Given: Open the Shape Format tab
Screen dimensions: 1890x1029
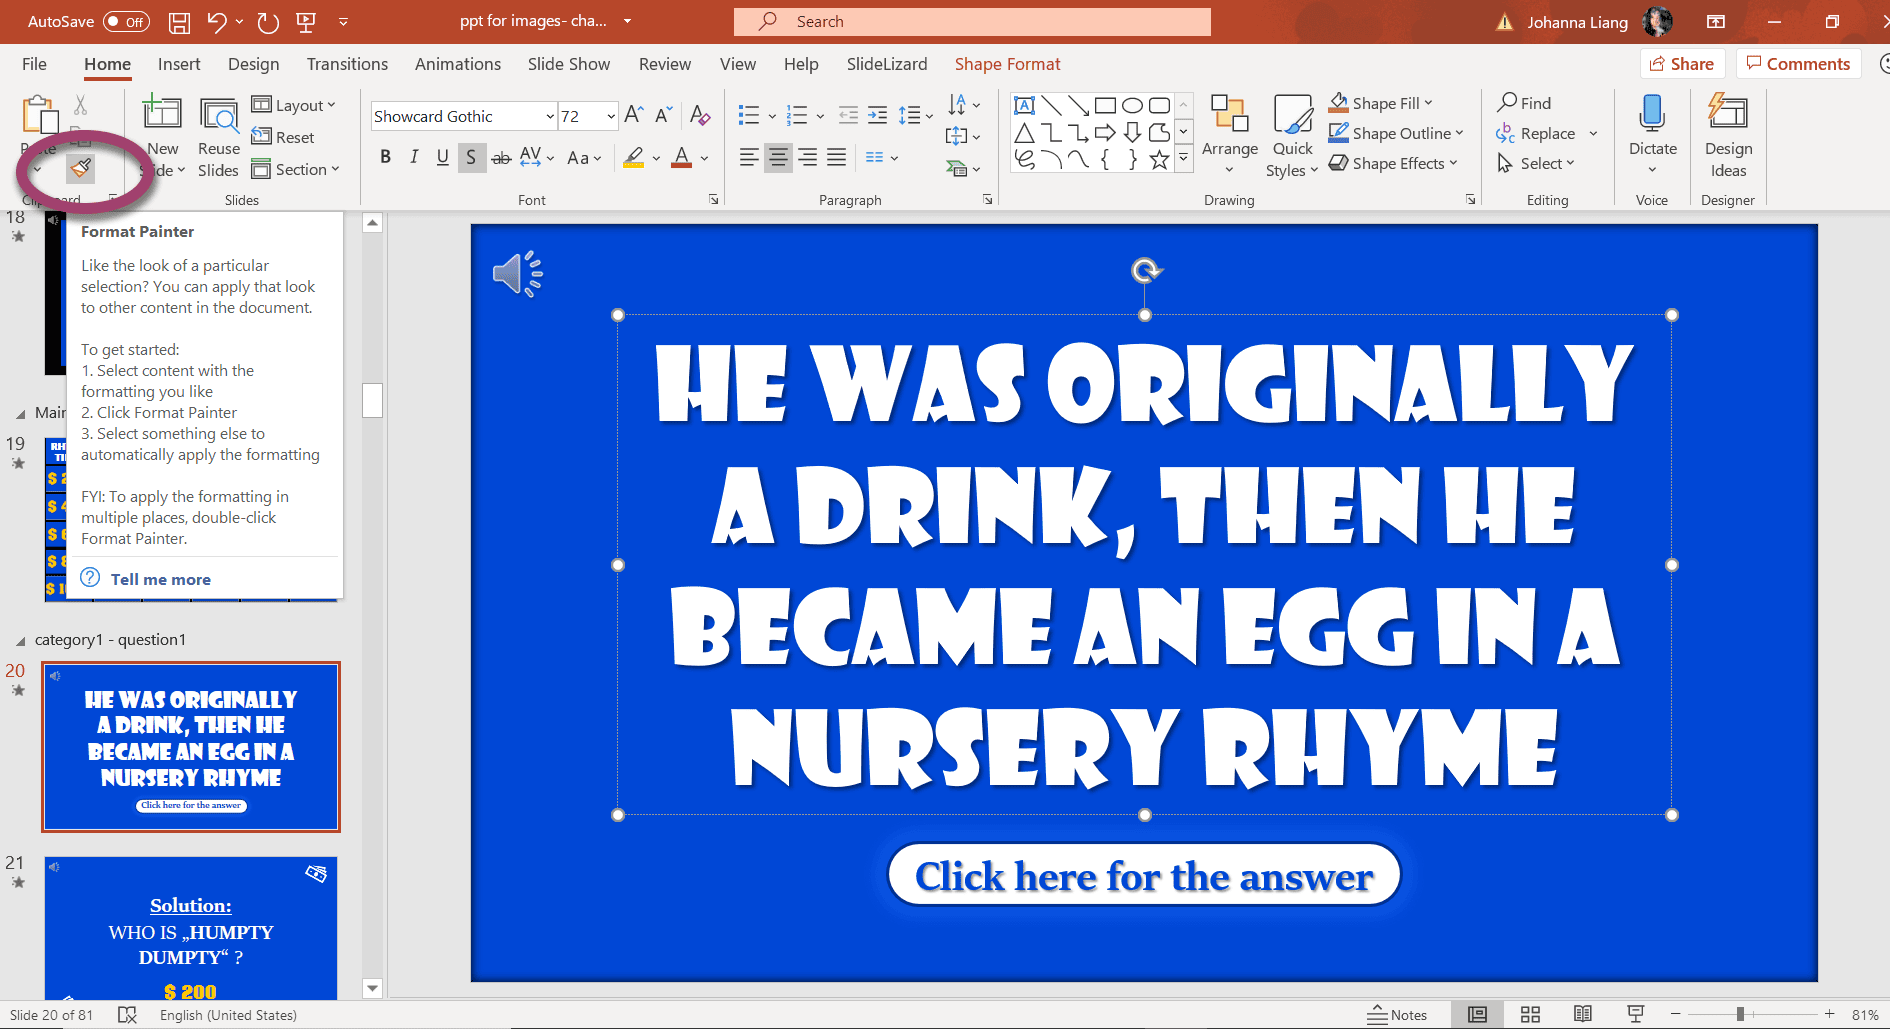Looking at the screenshot, I should pyautogui.click(x=1007, y=63).
